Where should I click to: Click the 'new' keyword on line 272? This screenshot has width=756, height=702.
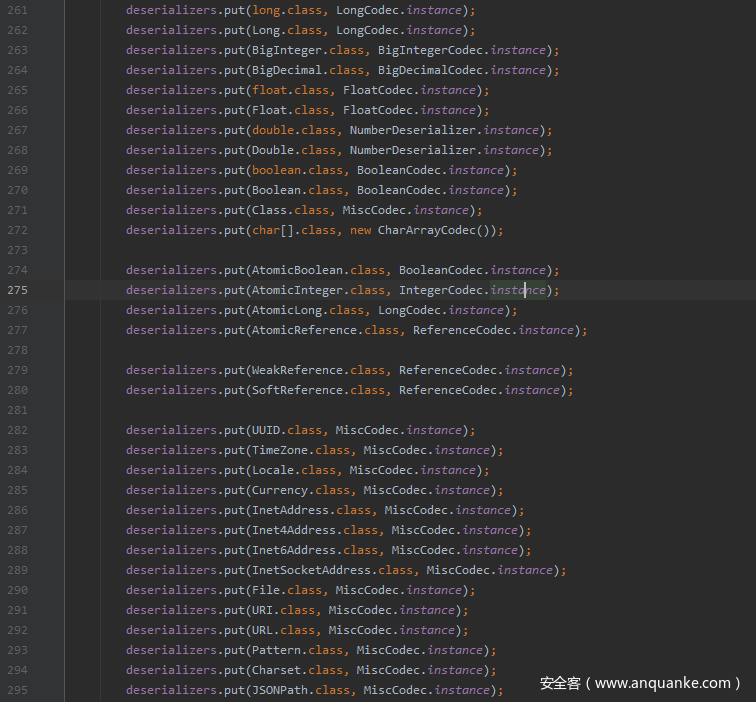click(x=360, y=230)
